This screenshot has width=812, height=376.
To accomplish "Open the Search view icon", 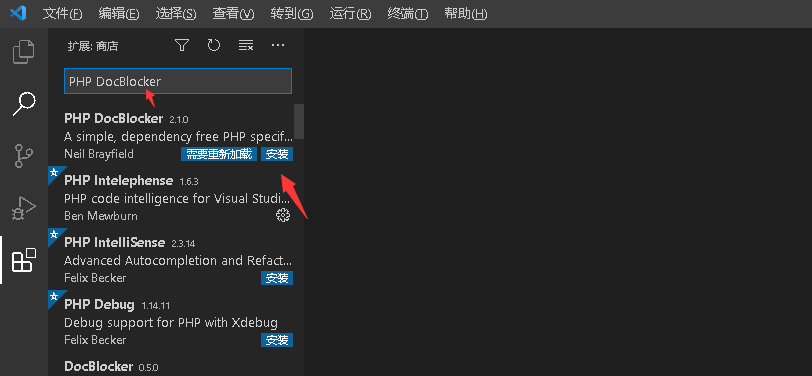I will [x=24, y=104].
